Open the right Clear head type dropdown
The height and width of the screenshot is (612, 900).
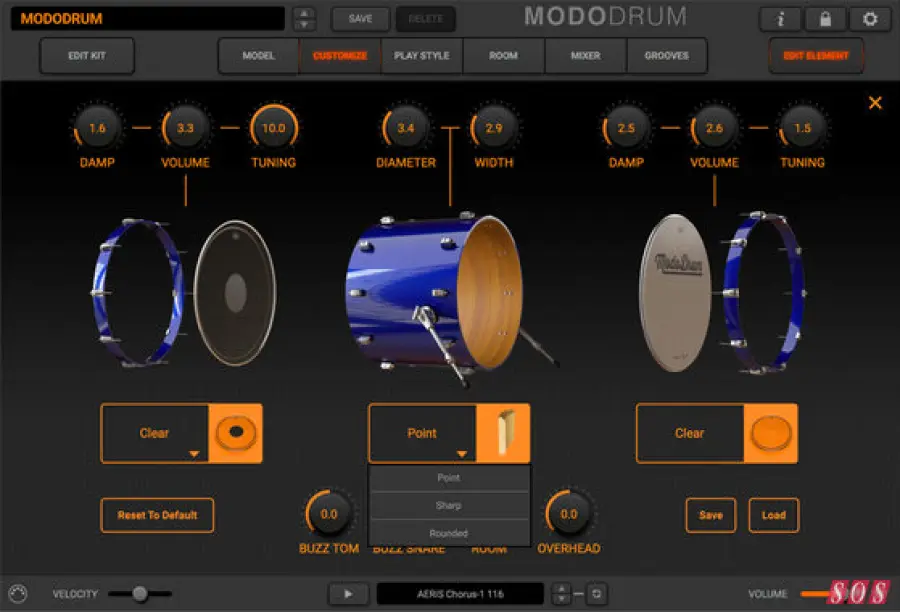[690, 433]
